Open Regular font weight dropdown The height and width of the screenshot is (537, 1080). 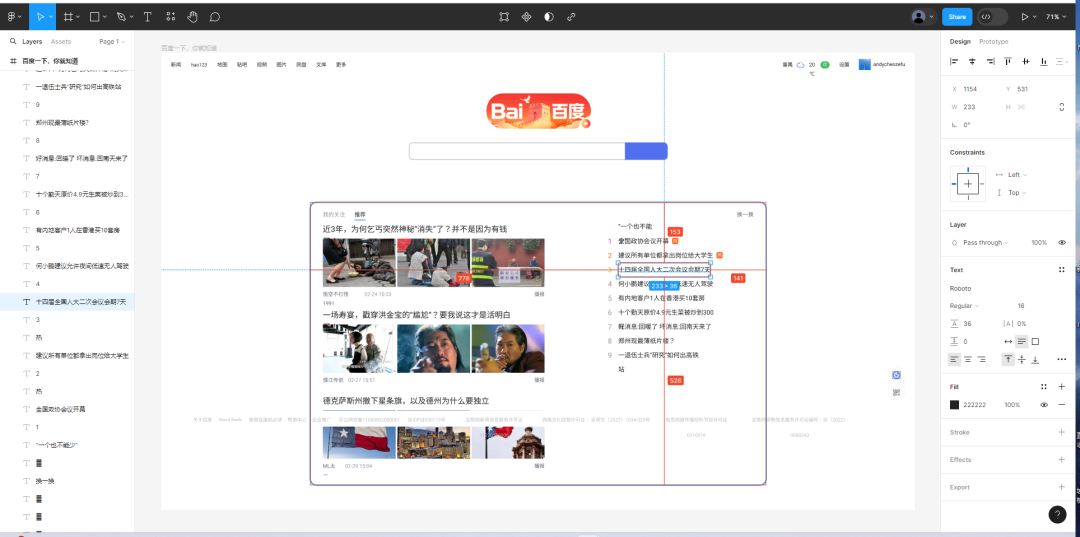966,306
